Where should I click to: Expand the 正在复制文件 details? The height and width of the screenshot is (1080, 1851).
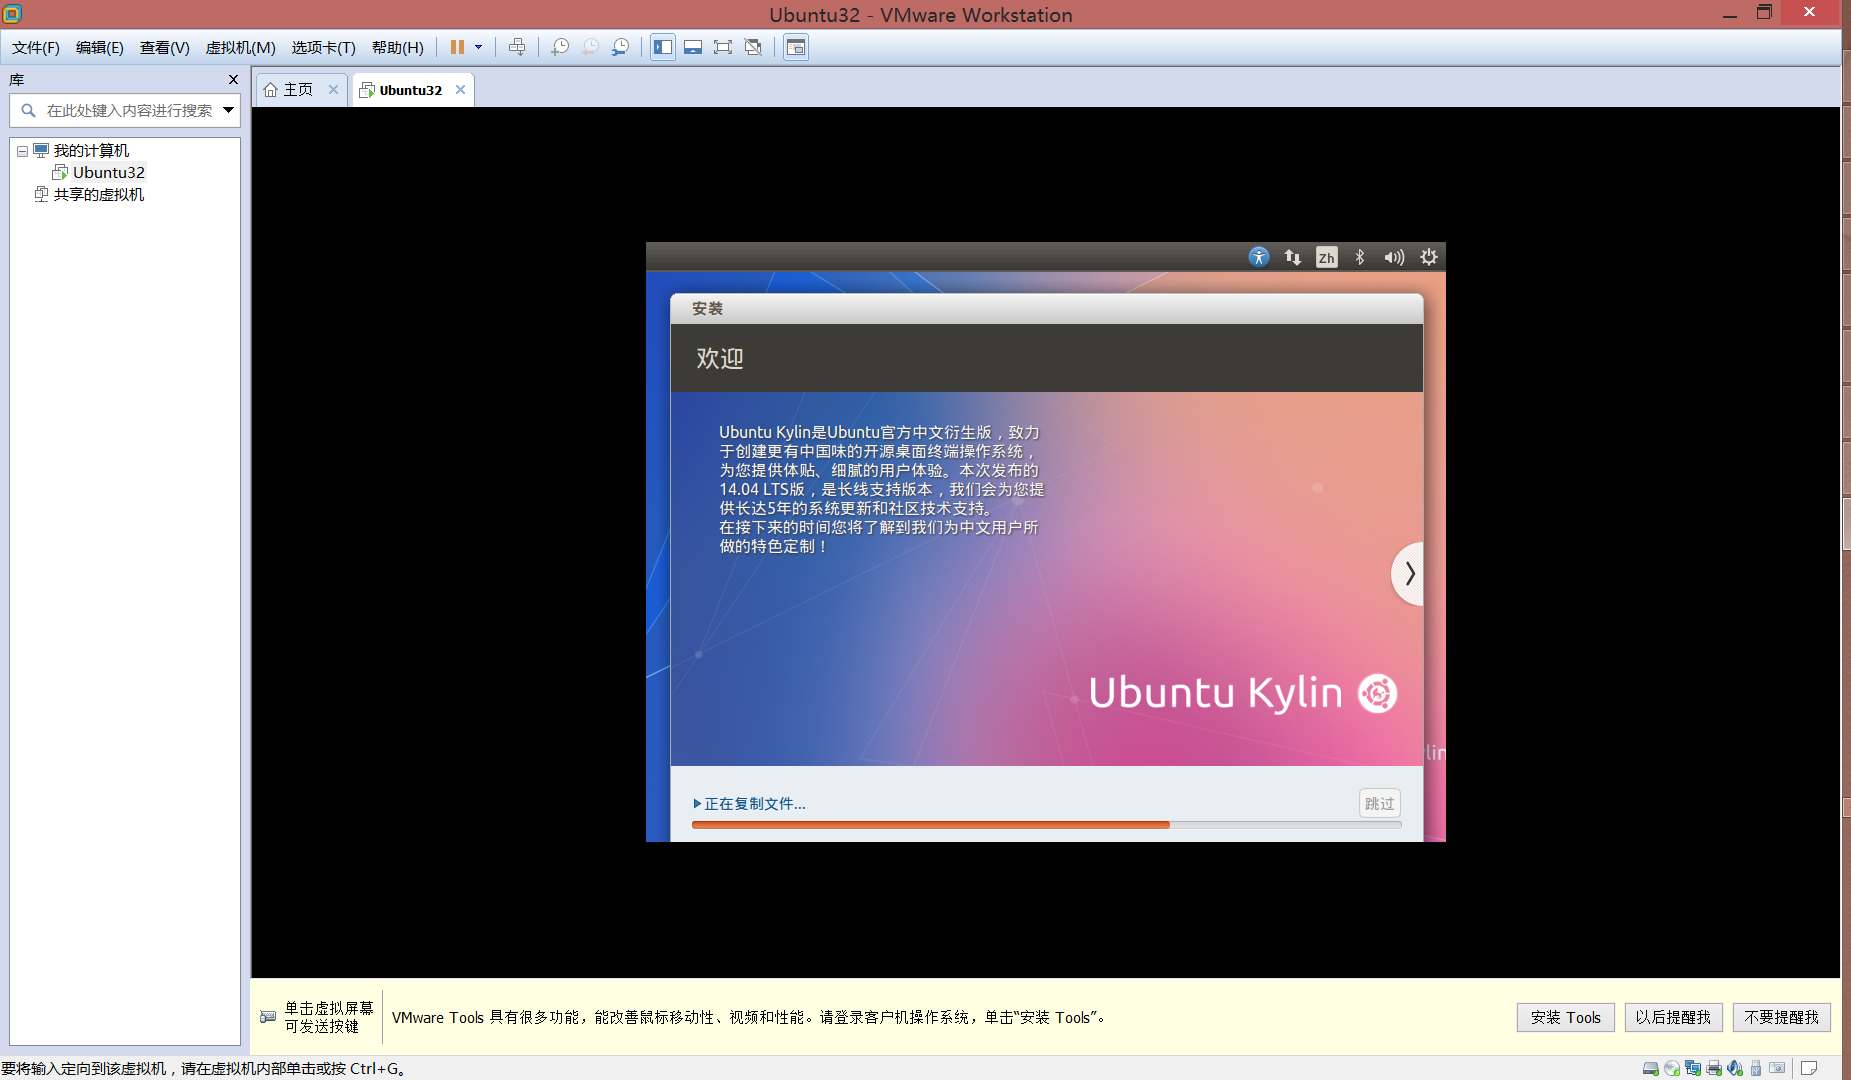click(749, 803)
